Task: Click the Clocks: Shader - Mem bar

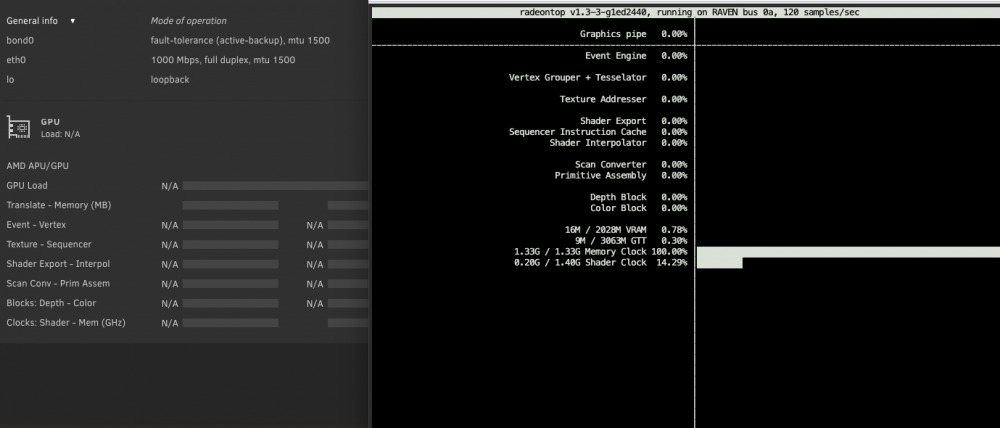Action: coord(230,323)
